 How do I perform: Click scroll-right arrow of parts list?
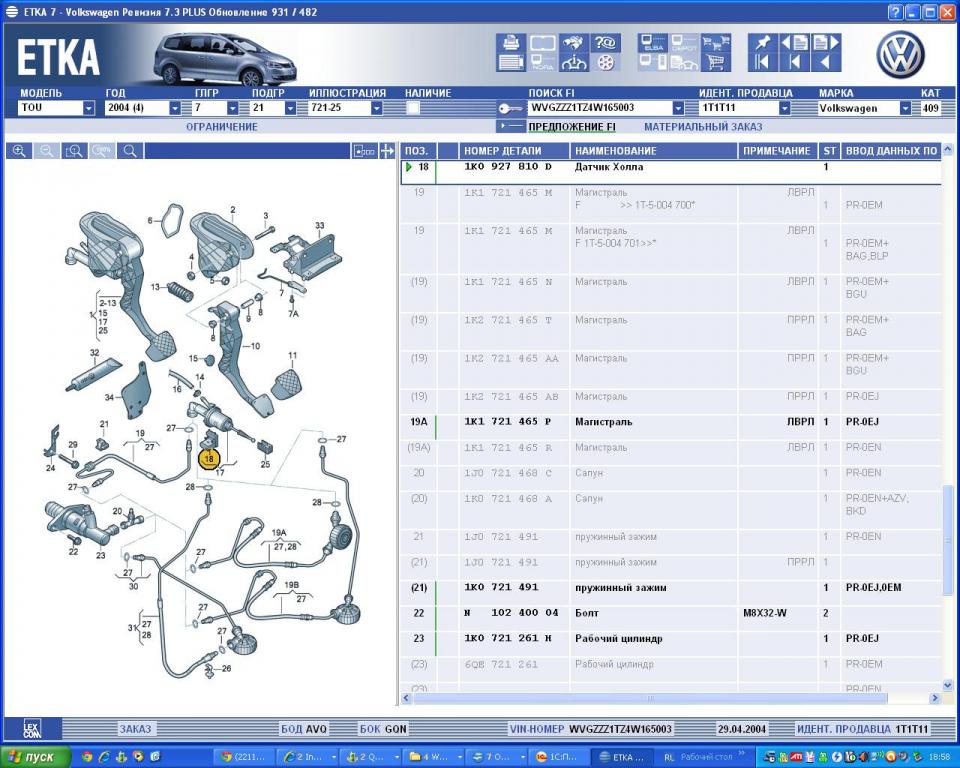coord(934,698)
